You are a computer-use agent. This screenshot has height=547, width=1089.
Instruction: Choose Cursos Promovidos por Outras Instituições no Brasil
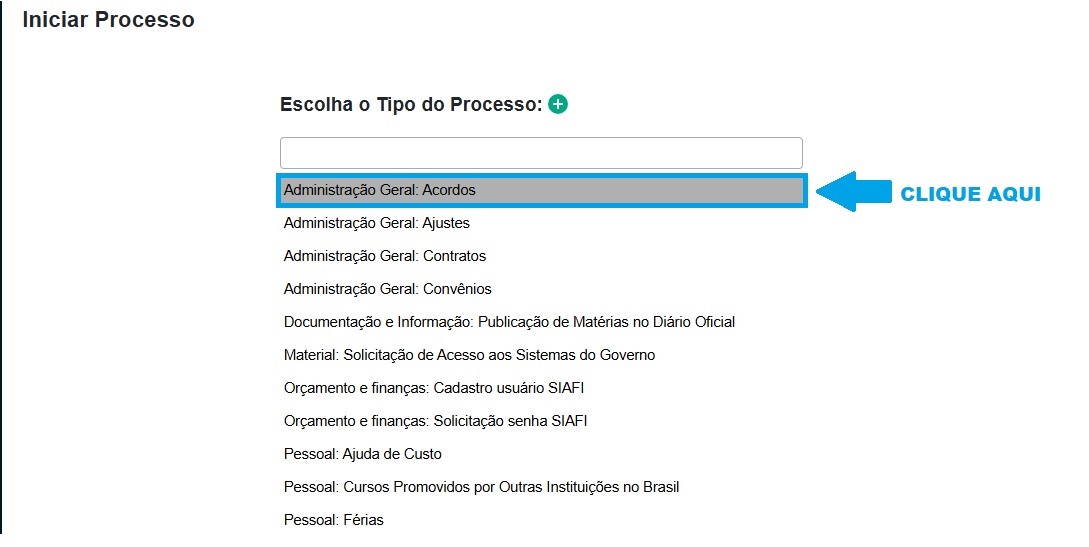tap(481, 487)
